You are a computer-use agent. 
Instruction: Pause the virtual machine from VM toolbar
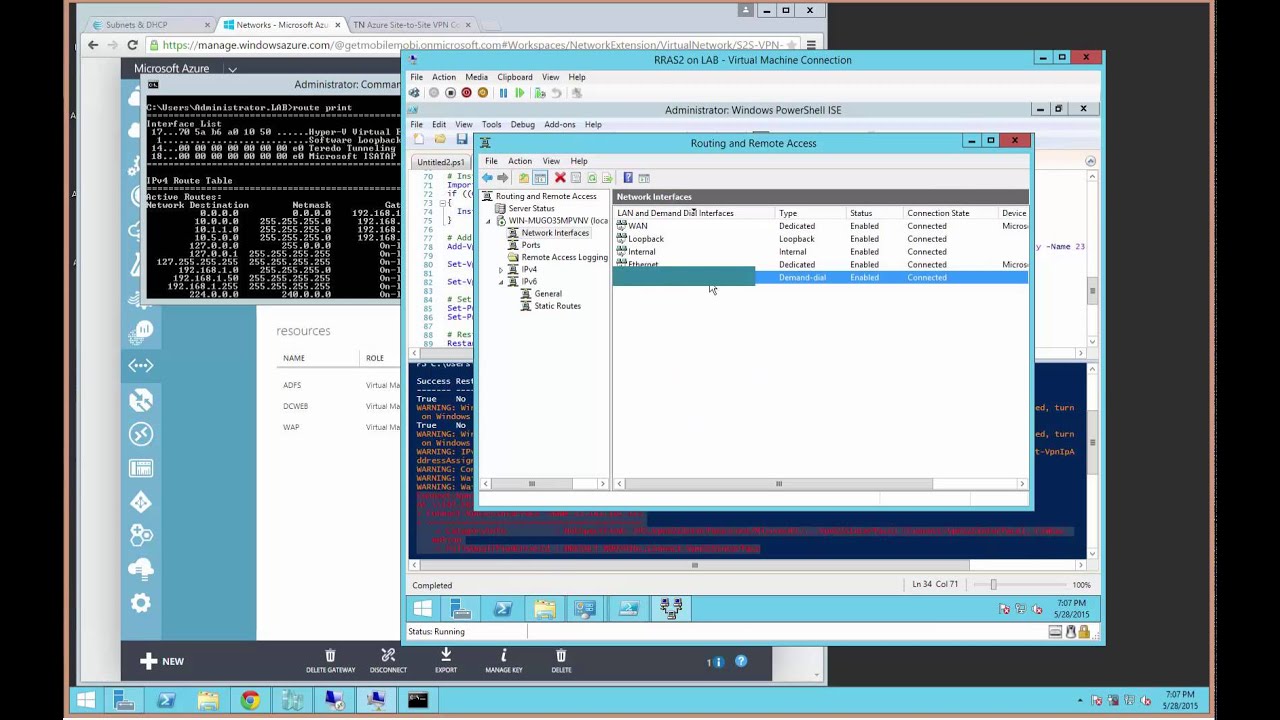coord(503,93)
